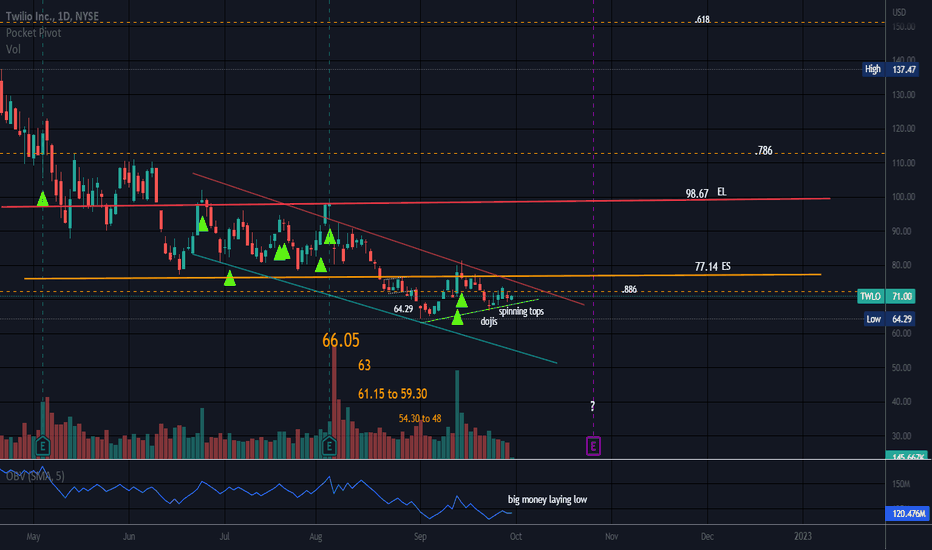Click the orange 63 annotation
This screenshot has width=932, height=550.
(x=364, y=365)
